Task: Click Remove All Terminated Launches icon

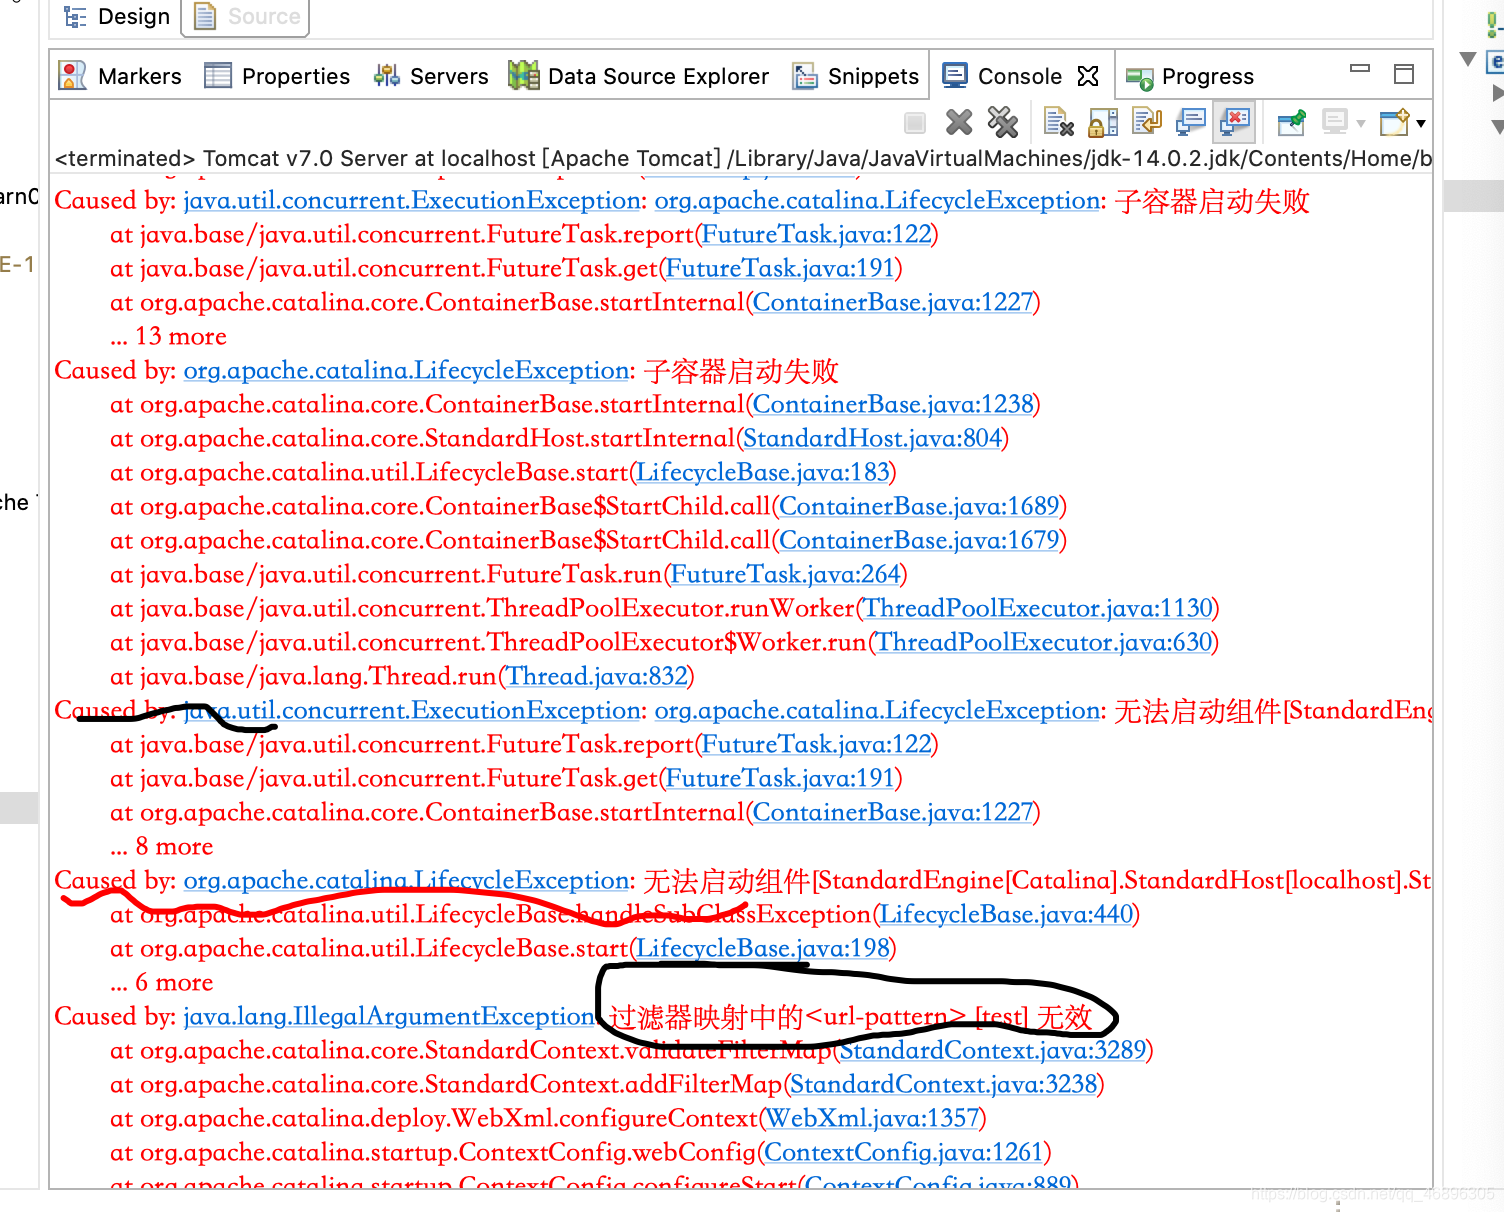Action: tap(1003, 123)
